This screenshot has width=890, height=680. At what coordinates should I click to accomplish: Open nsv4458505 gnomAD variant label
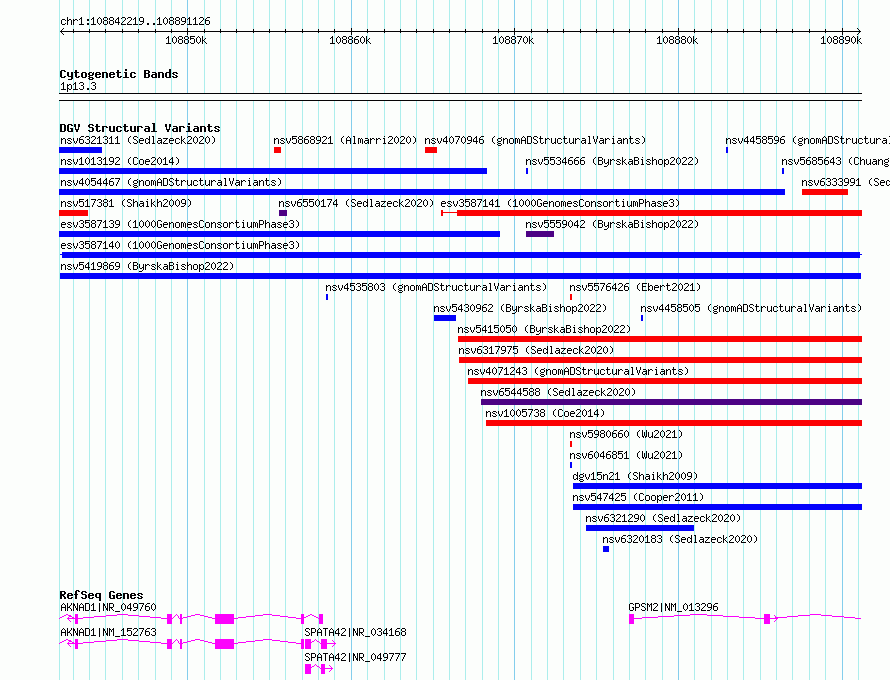751,308
